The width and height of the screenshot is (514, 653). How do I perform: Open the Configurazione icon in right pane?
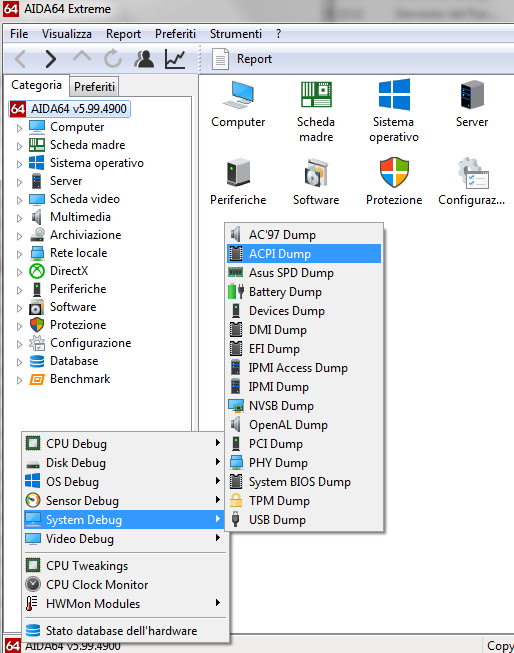point(472,182)
